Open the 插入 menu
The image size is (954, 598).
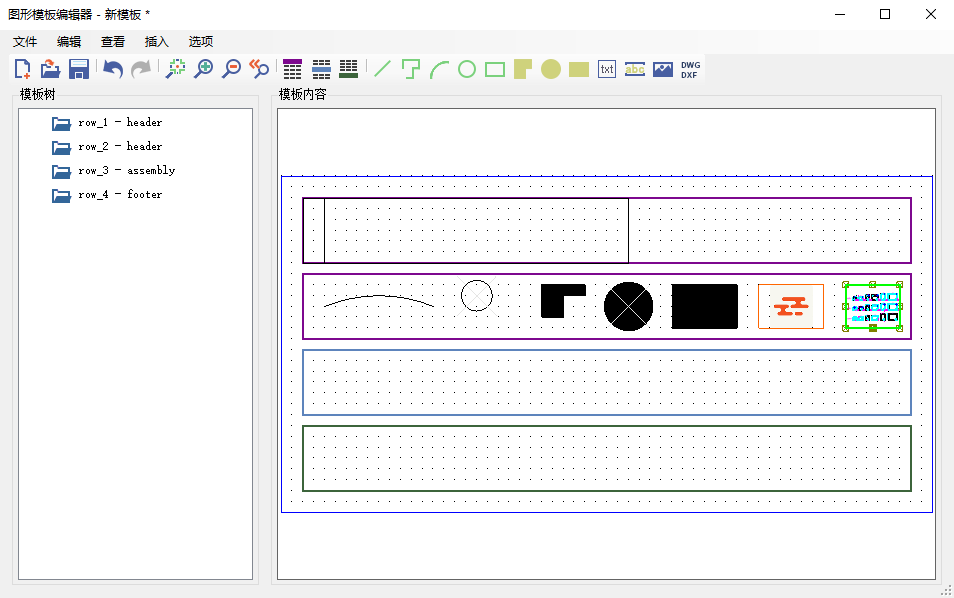pos(156,41)
